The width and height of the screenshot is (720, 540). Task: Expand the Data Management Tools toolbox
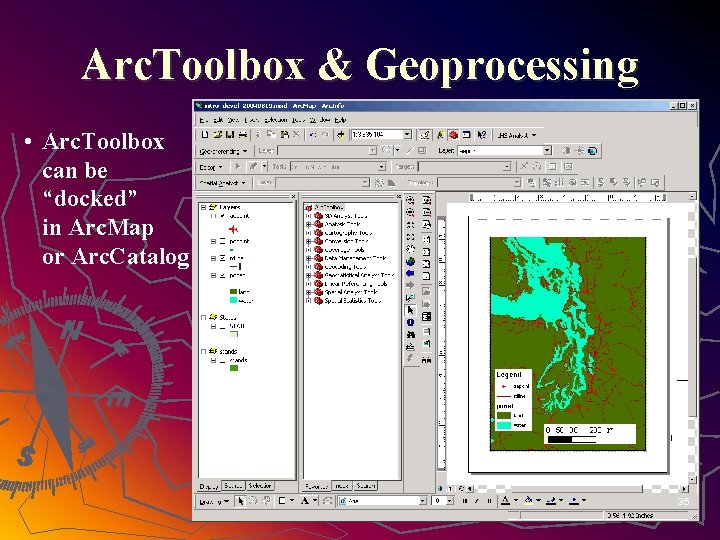tap(309, 258)
